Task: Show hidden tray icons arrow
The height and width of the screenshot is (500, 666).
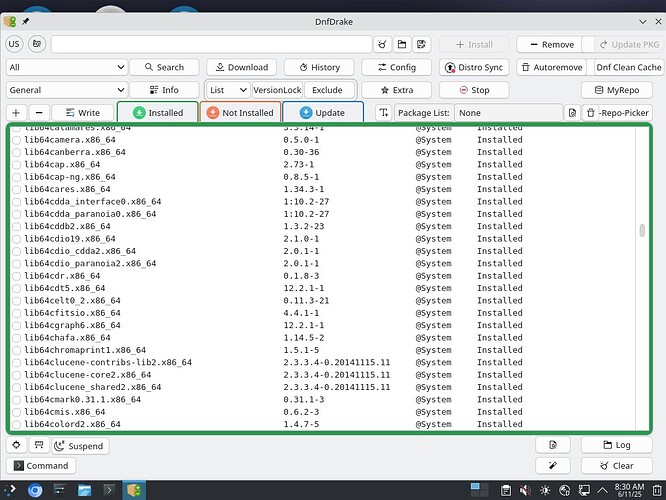Action: pos(602,491)
